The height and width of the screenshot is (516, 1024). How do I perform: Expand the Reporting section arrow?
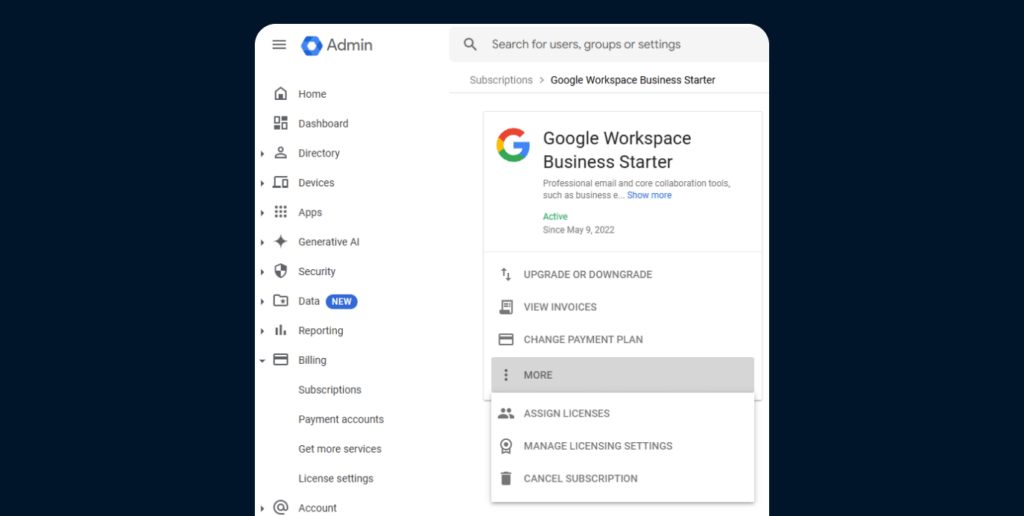263,331
